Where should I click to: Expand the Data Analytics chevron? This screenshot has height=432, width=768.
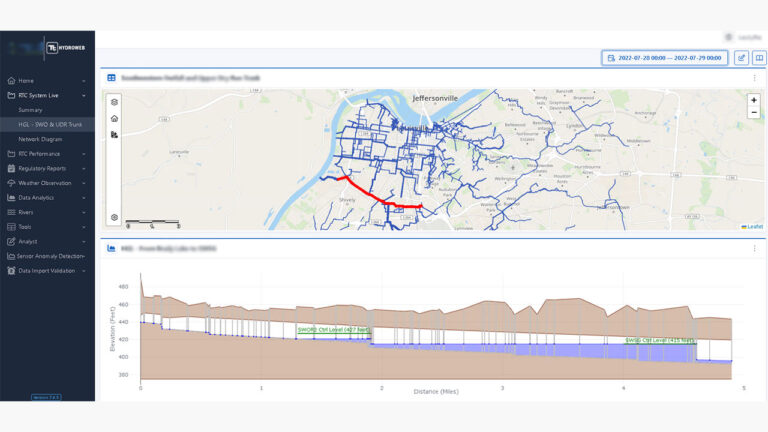(x=84, y=198)
